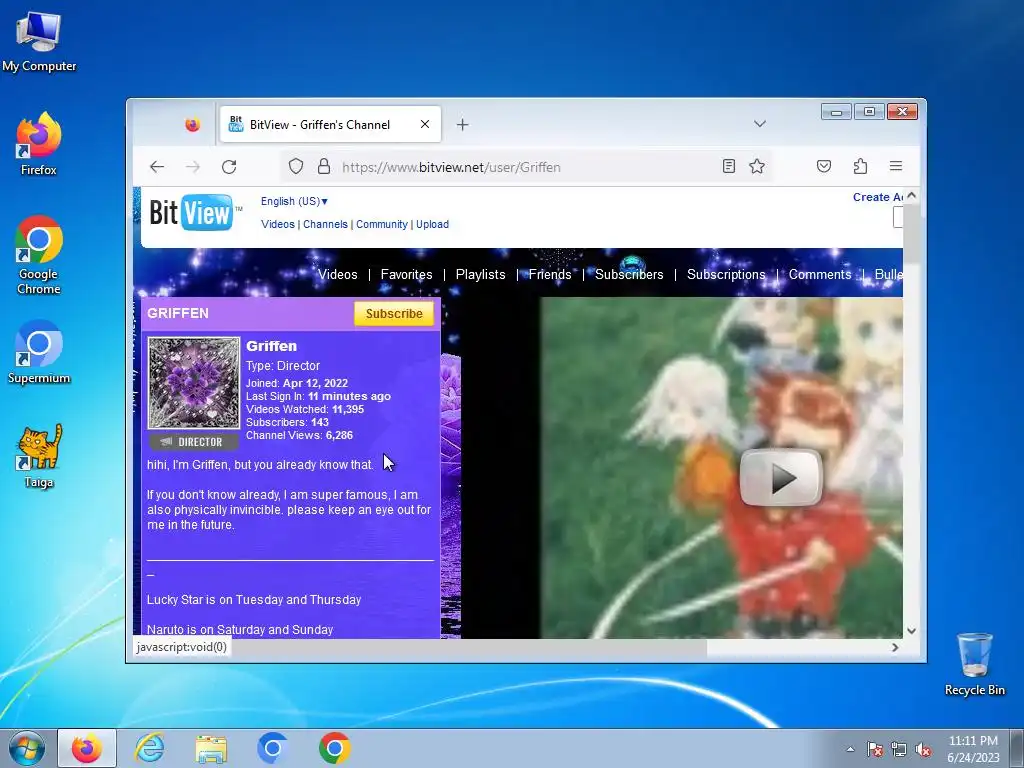
Task: Switch to channel Comments tab
Action: tap(820, 274)
